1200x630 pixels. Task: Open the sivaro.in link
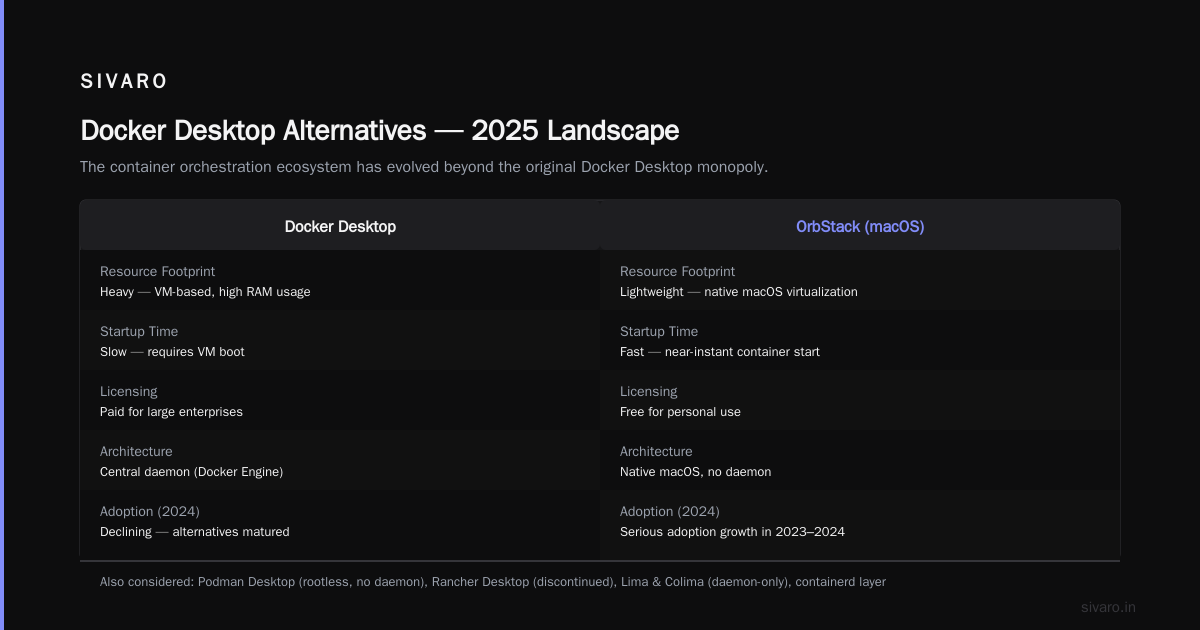pyautogui.click(x=1109, y=607)
